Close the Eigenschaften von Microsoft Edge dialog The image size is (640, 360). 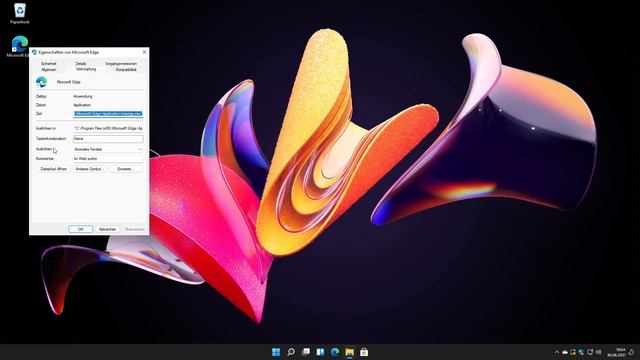[x=144, y=52]
